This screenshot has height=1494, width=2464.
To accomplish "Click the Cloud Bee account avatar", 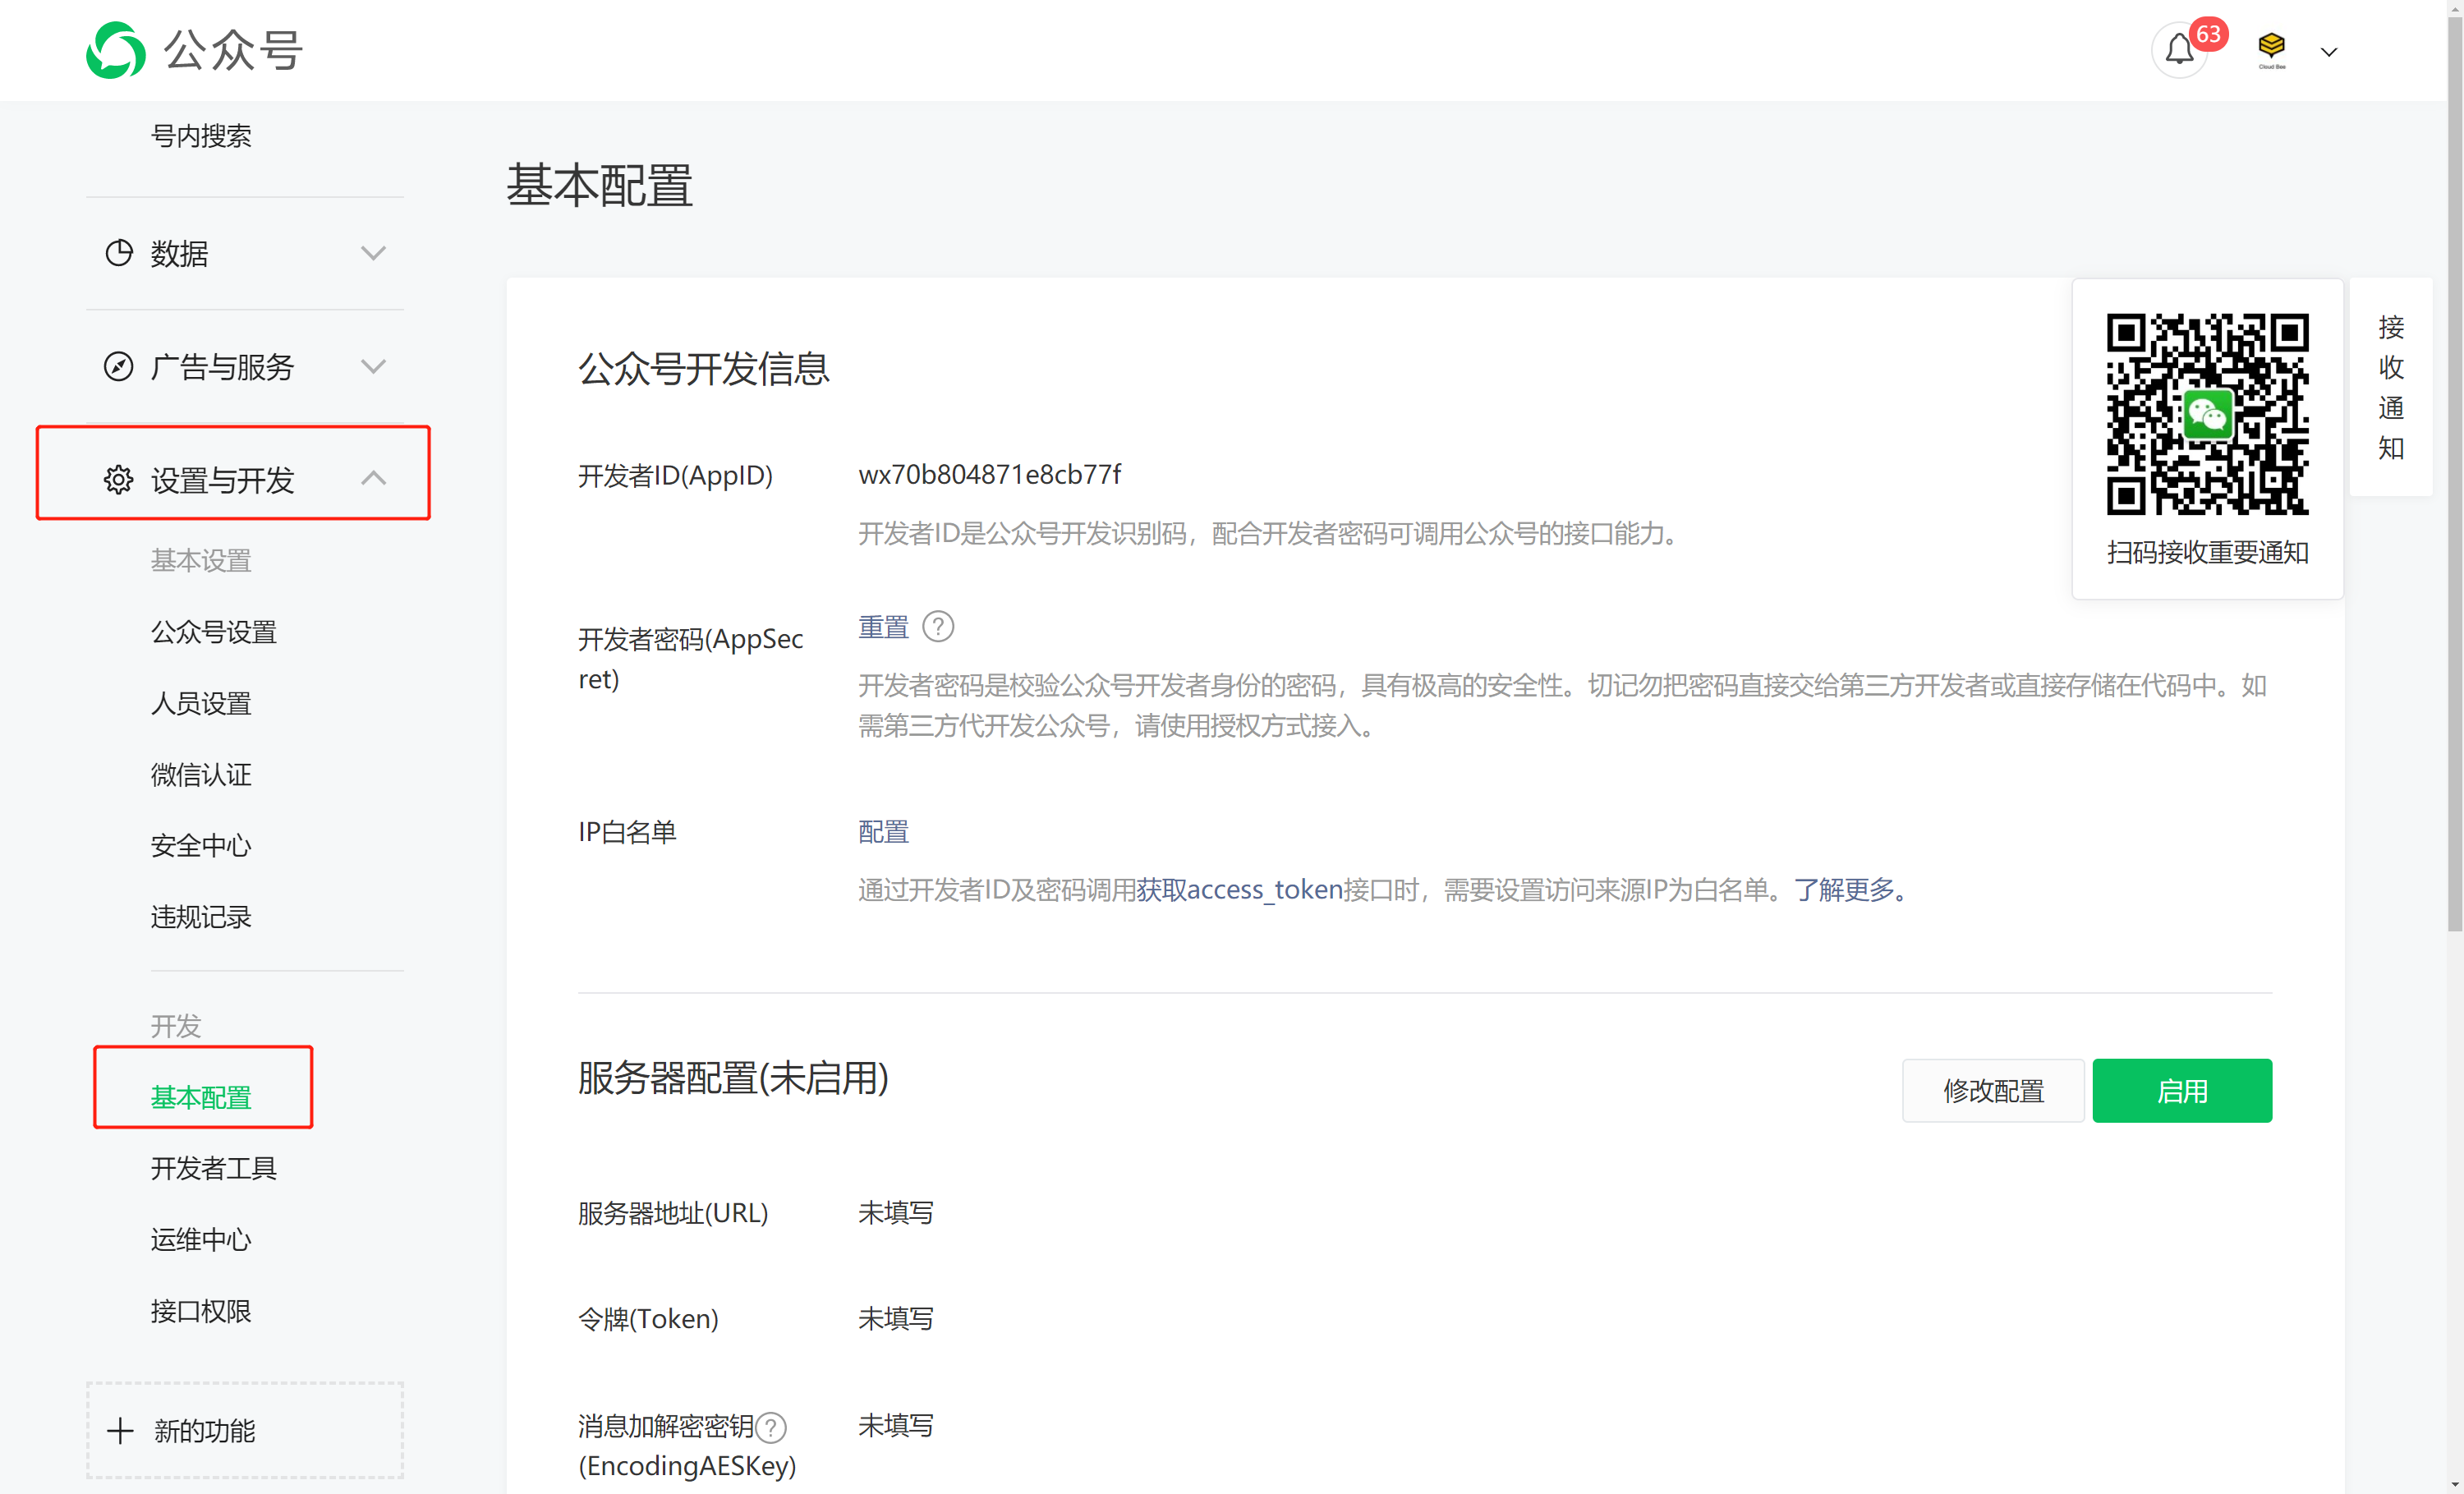I will (x=2271, y=49).
